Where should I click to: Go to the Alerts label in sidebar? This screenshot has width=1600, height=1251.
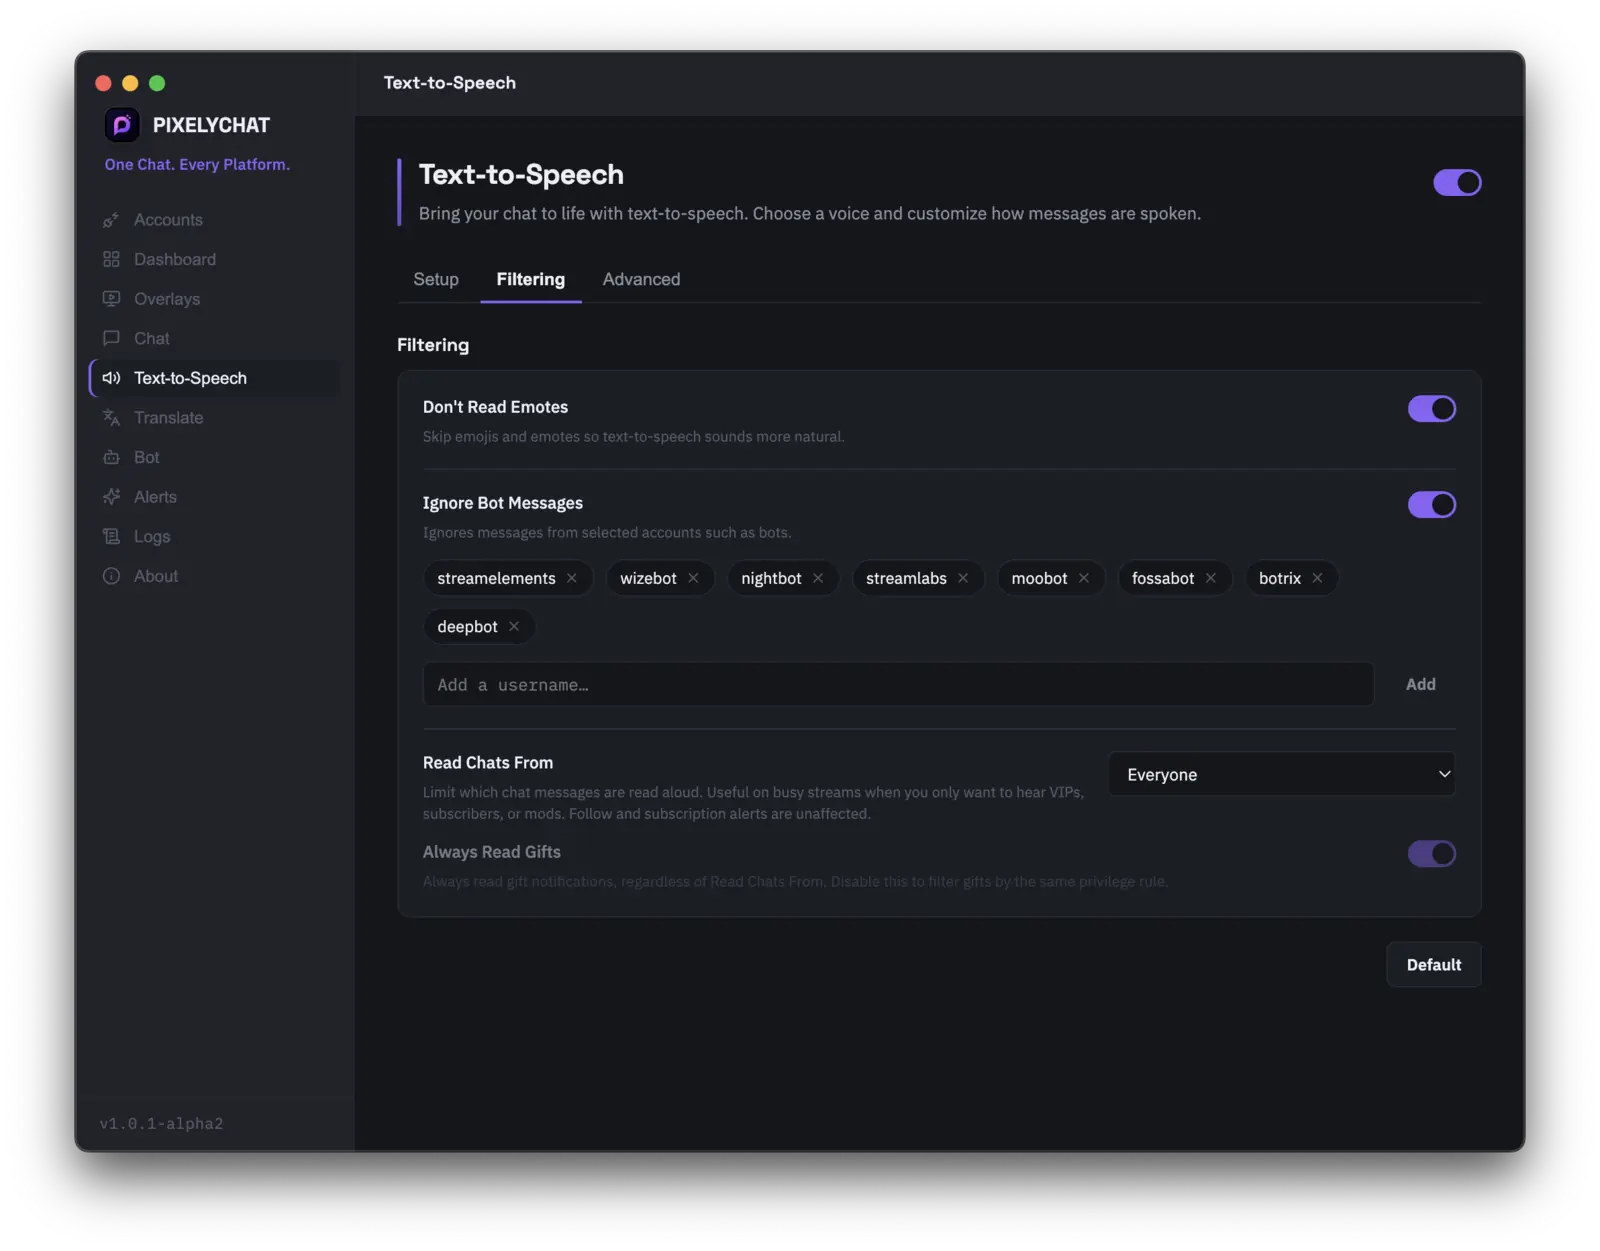coord(155,497)
